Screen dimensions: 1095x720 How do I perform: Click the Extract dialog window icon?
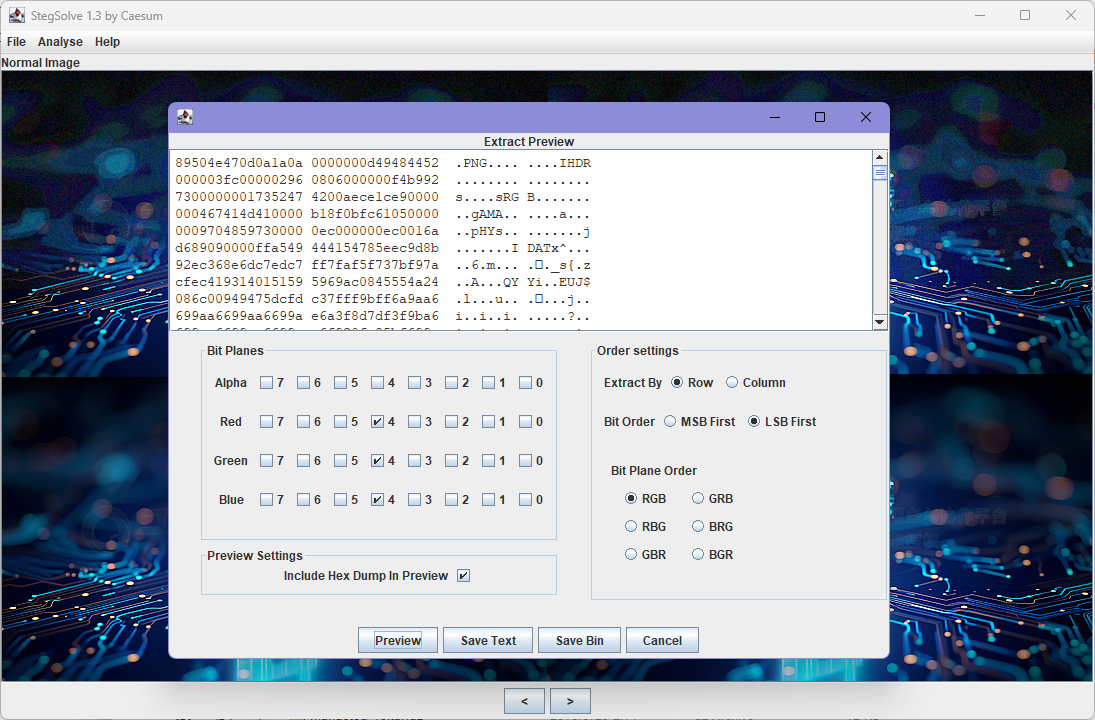point(185,117)
